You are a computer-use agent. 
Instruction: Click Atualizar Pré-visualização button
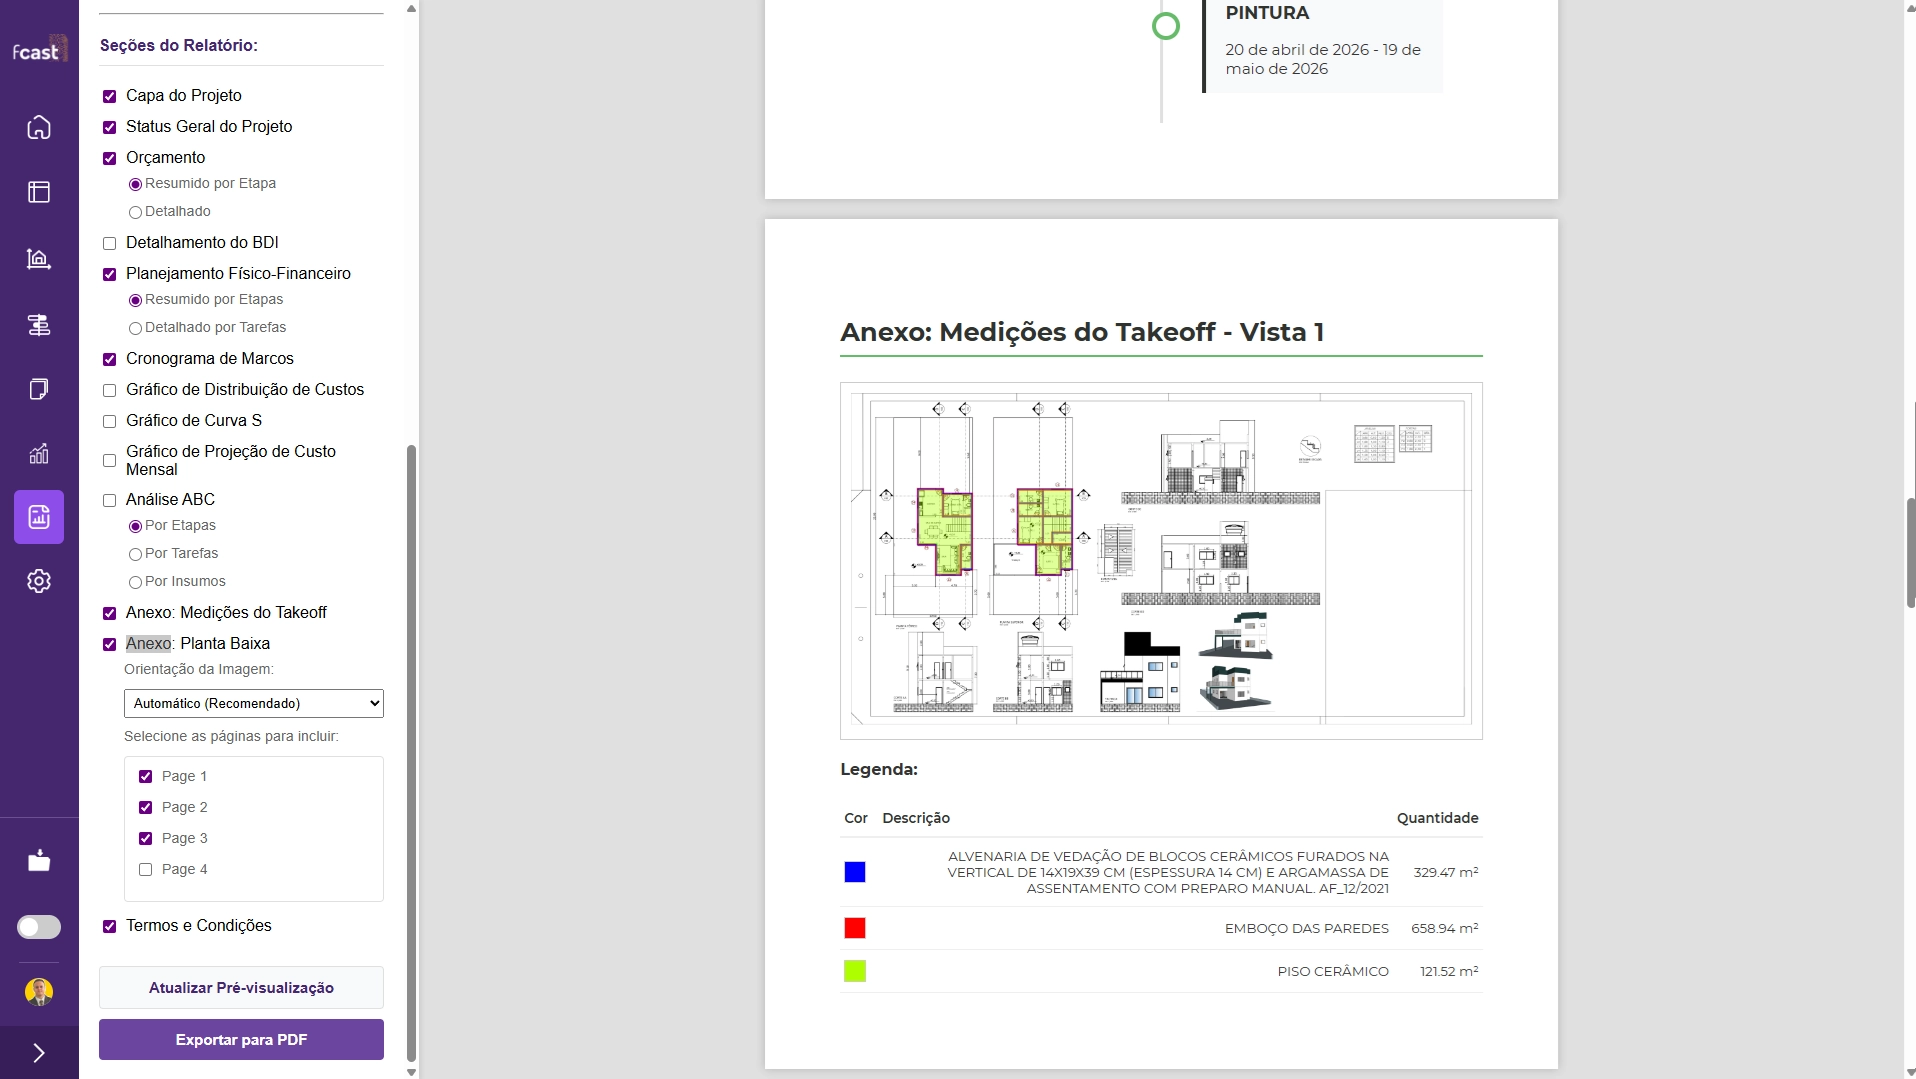coord(241,987)
